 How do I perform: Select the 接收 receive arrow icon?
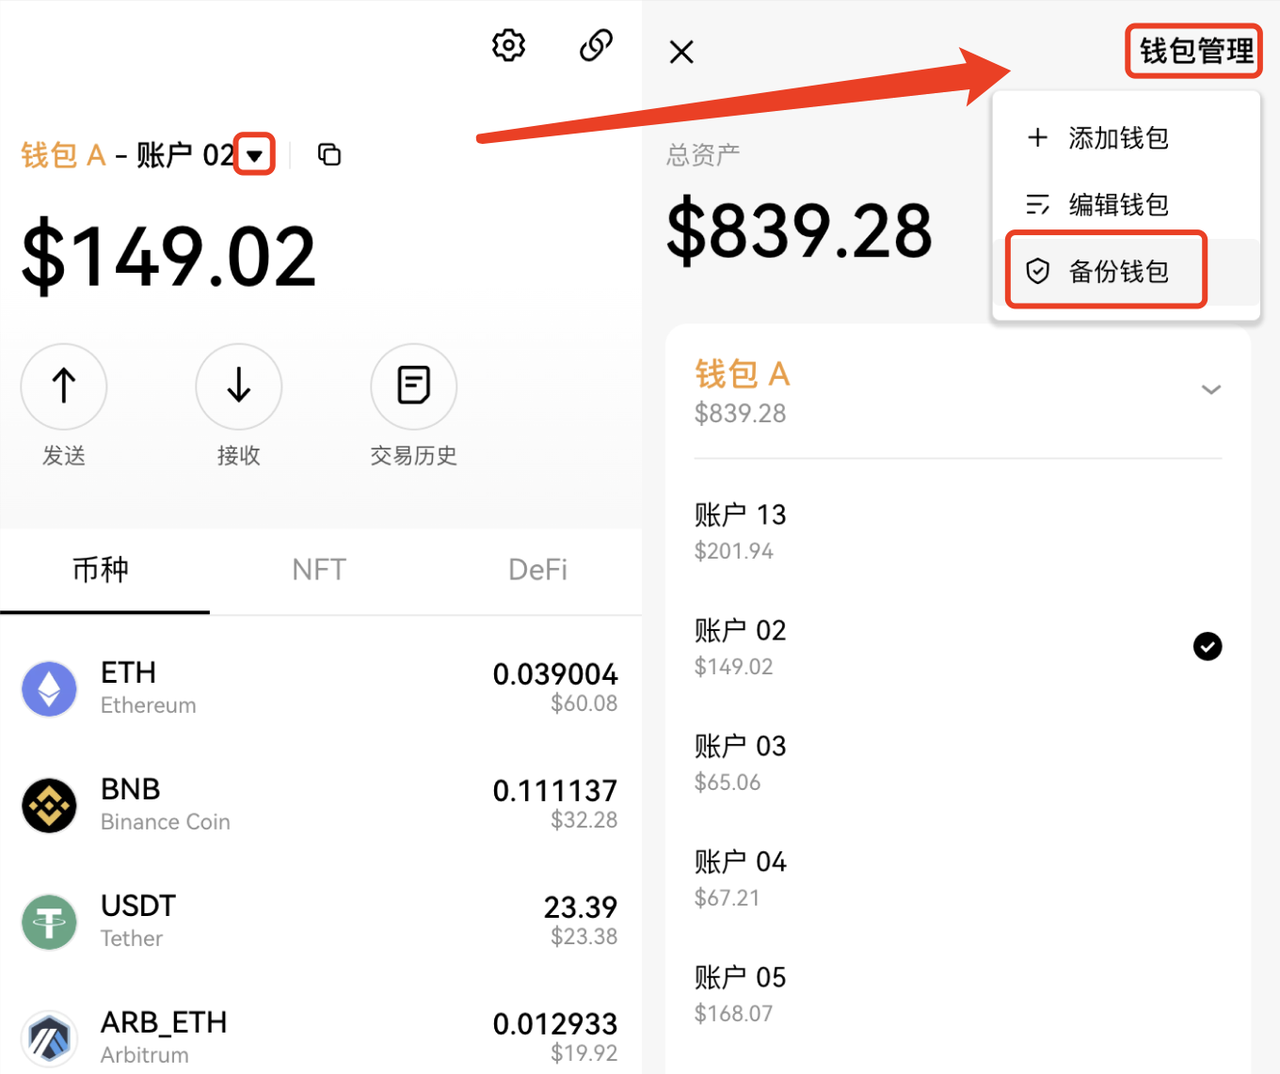[x=238, y=386]
